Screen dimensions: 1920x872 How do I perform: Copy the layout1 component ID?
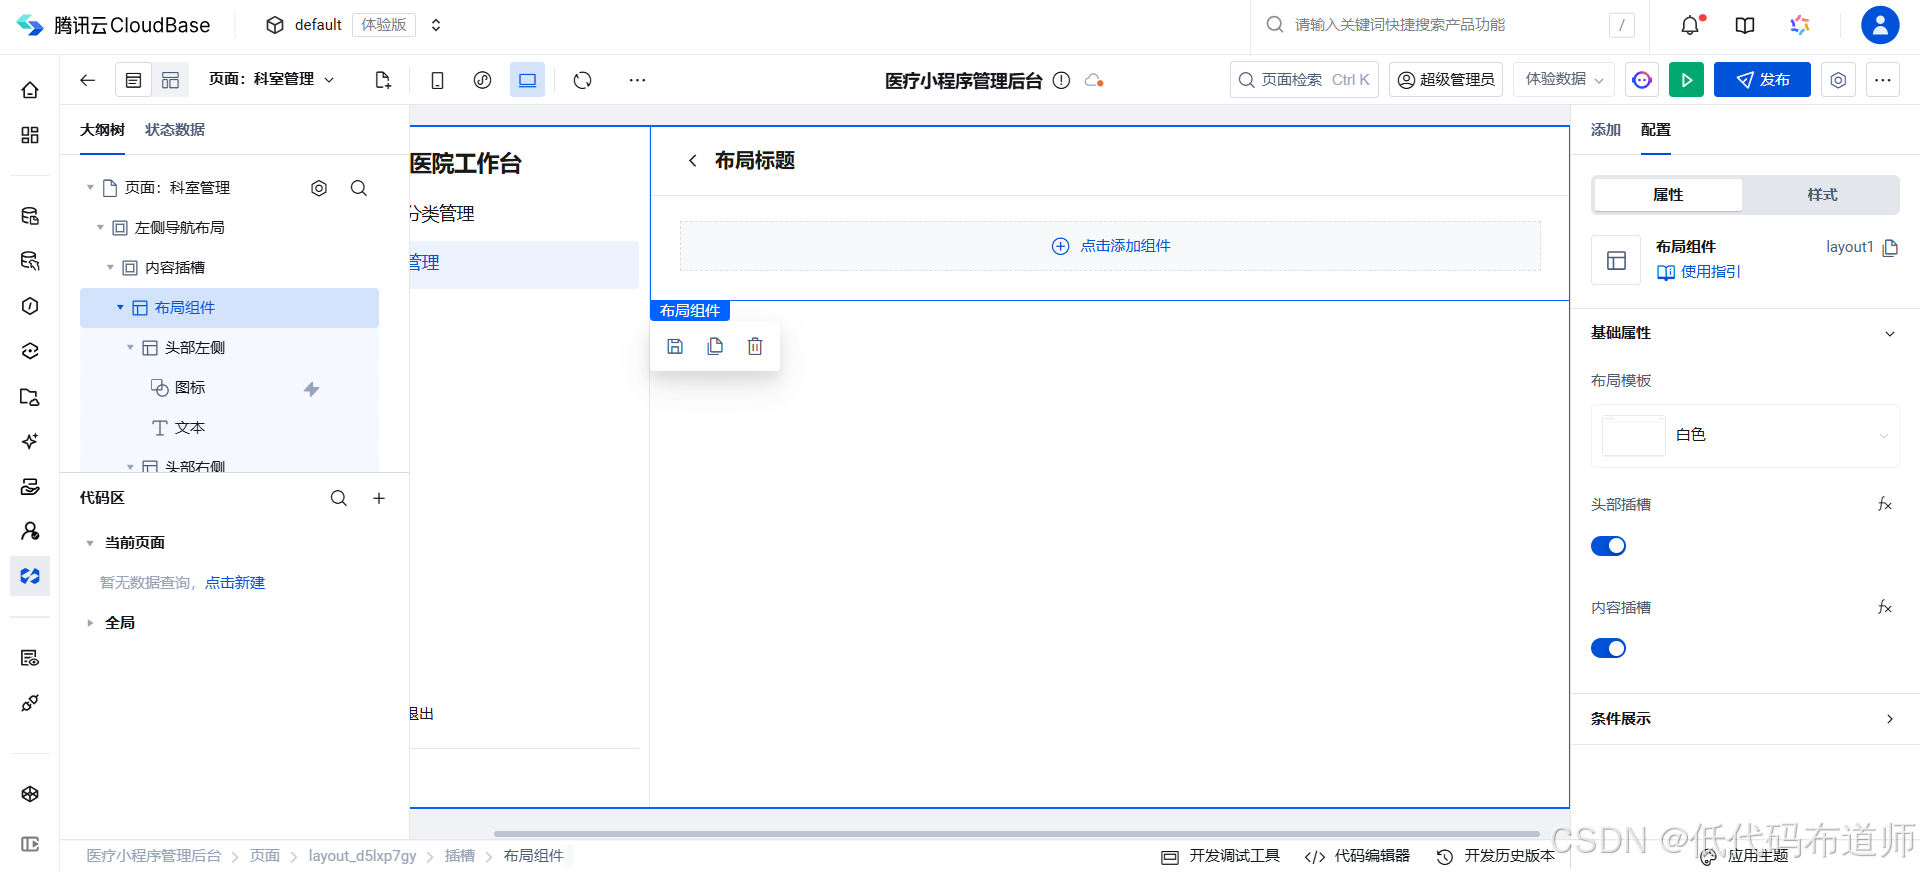click(1890, 248)
